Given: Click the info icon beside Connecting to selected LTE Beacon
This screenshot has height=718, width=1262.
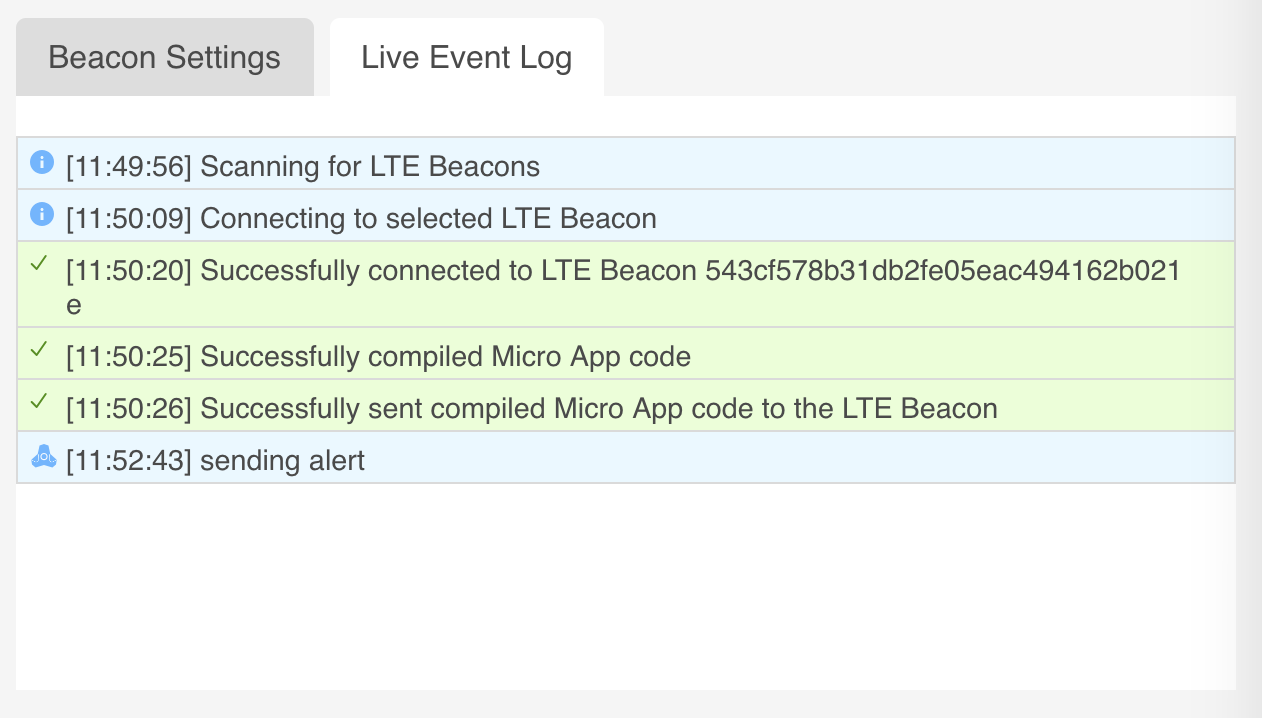Looking at the screenshot, I should tap(41, 213).
